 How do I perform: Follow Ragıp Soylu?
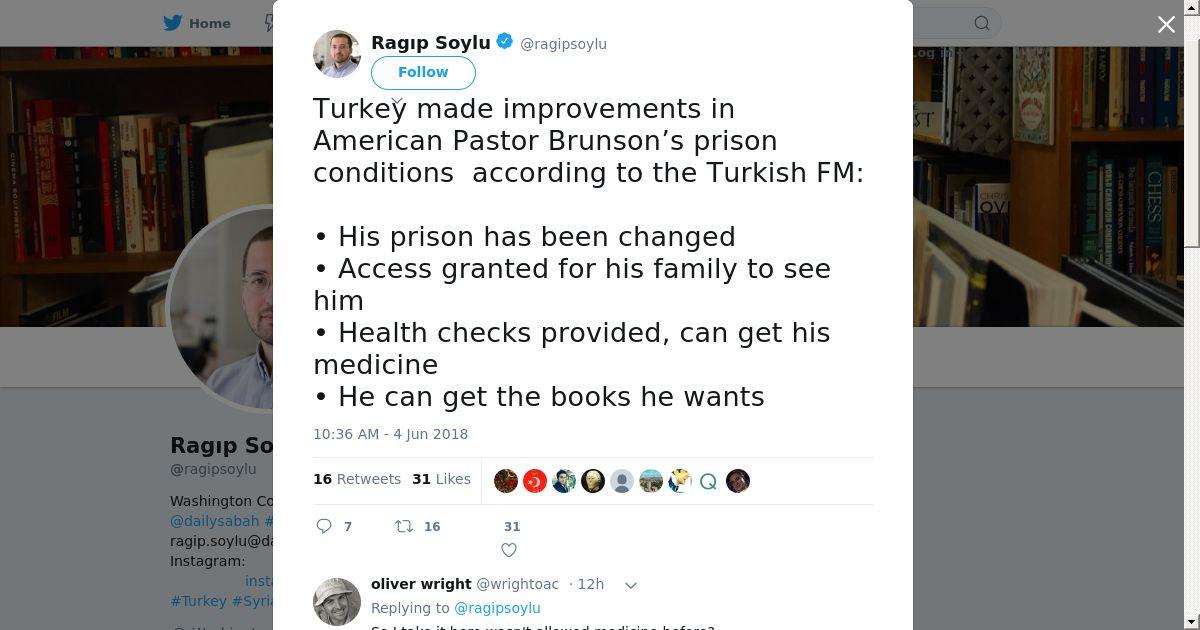tap(423, 72)
